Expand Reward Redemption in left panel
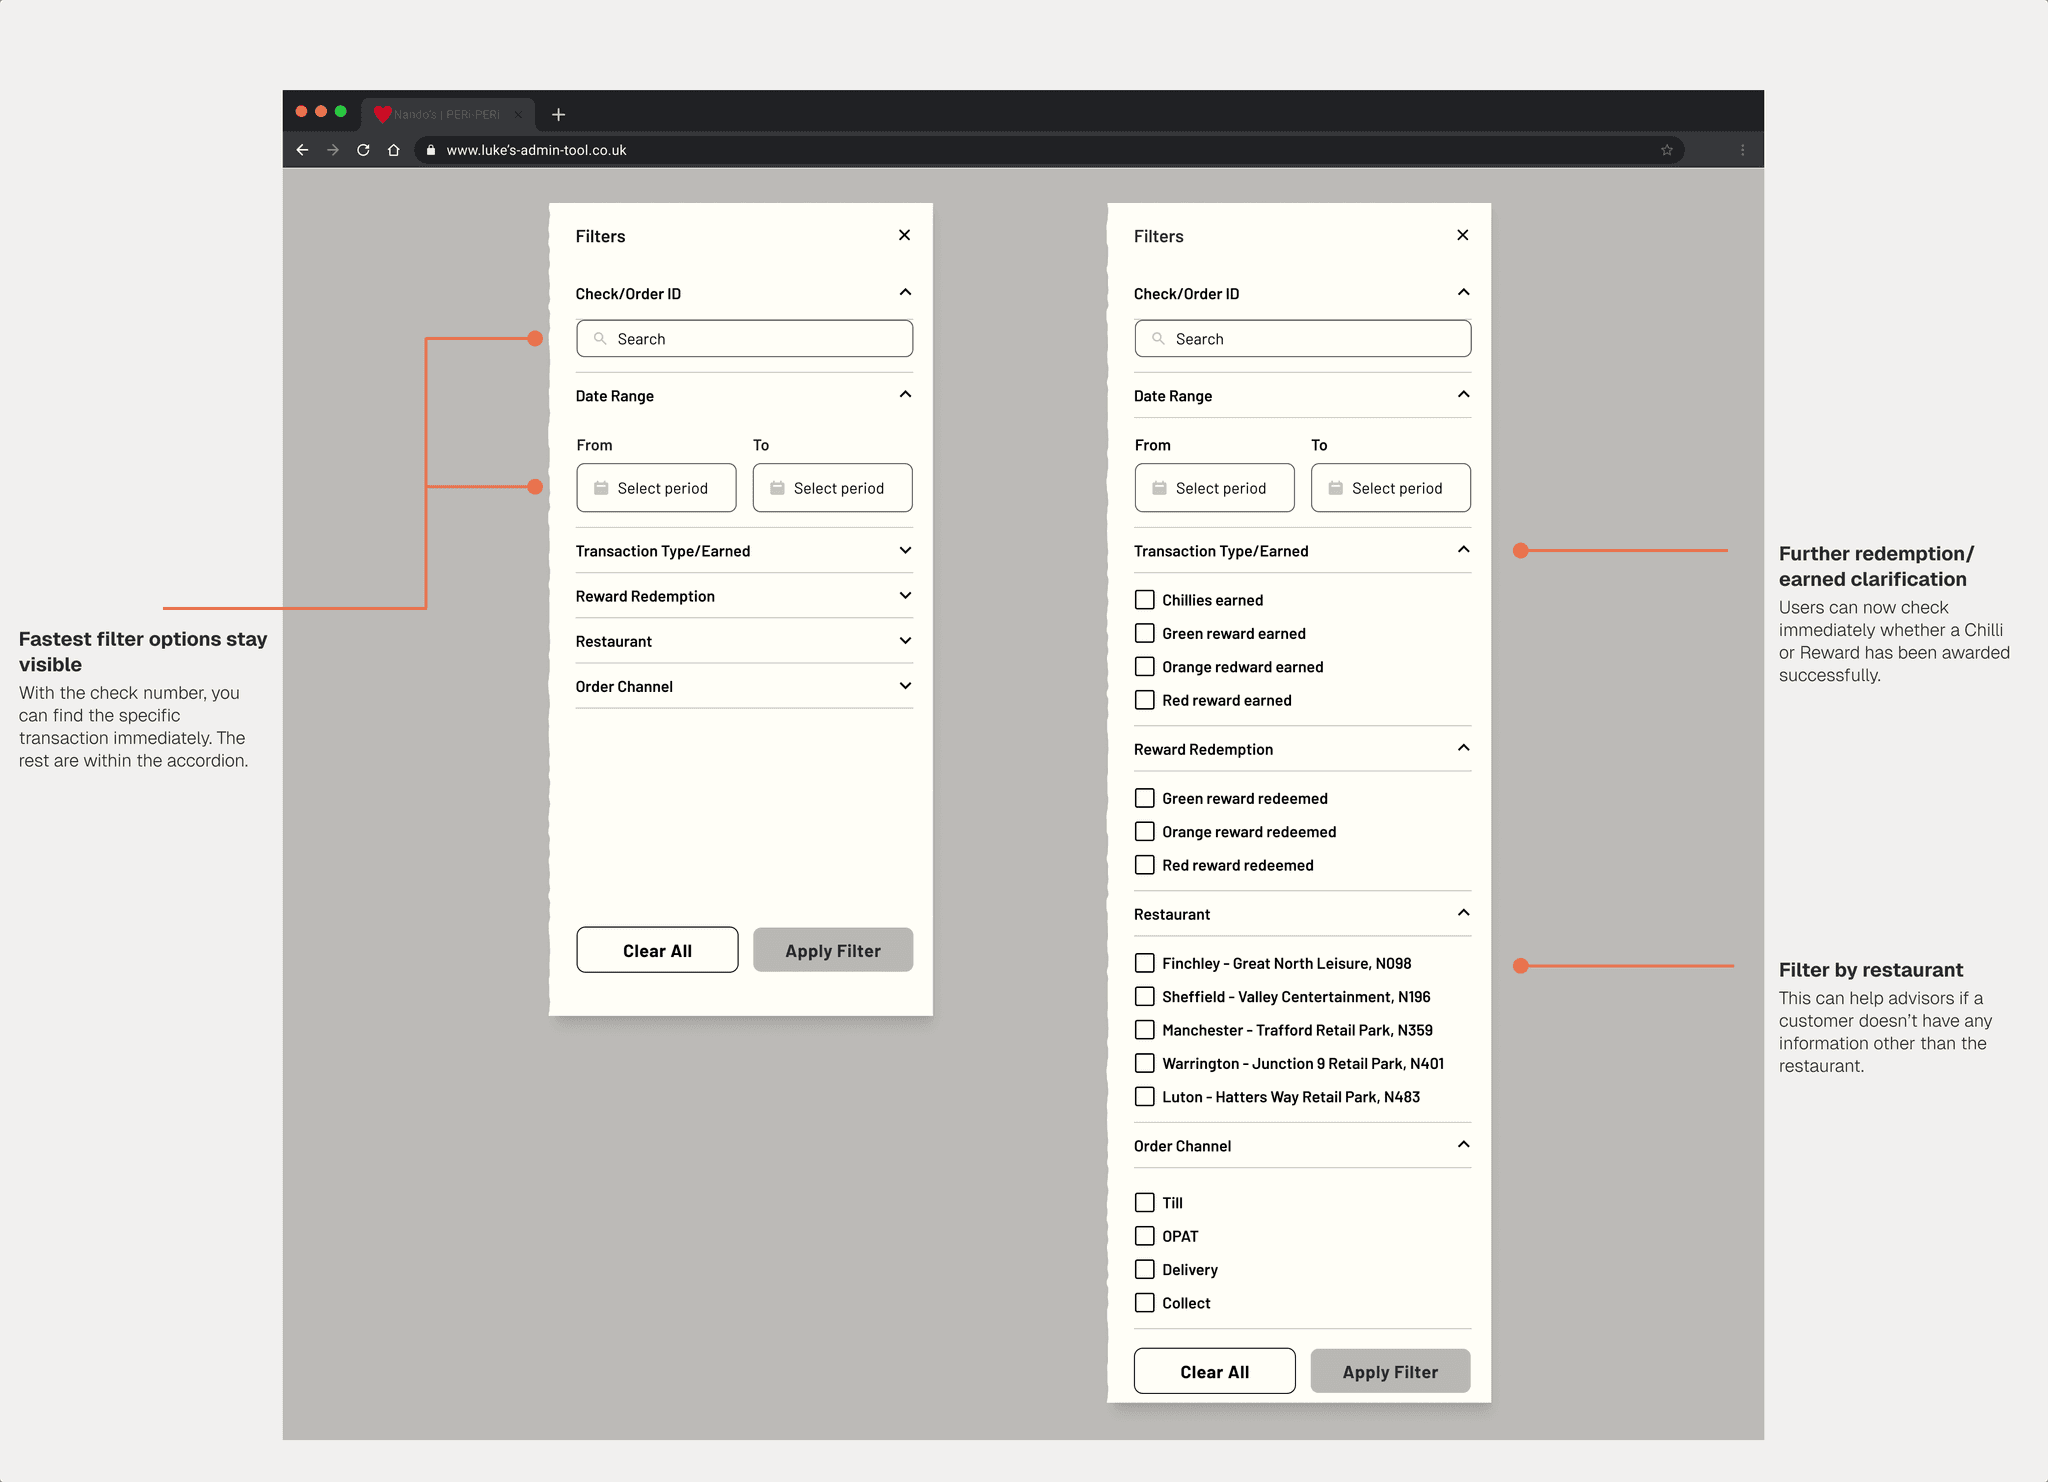This screenshot has width=2048, height=1482. [905, 596]
